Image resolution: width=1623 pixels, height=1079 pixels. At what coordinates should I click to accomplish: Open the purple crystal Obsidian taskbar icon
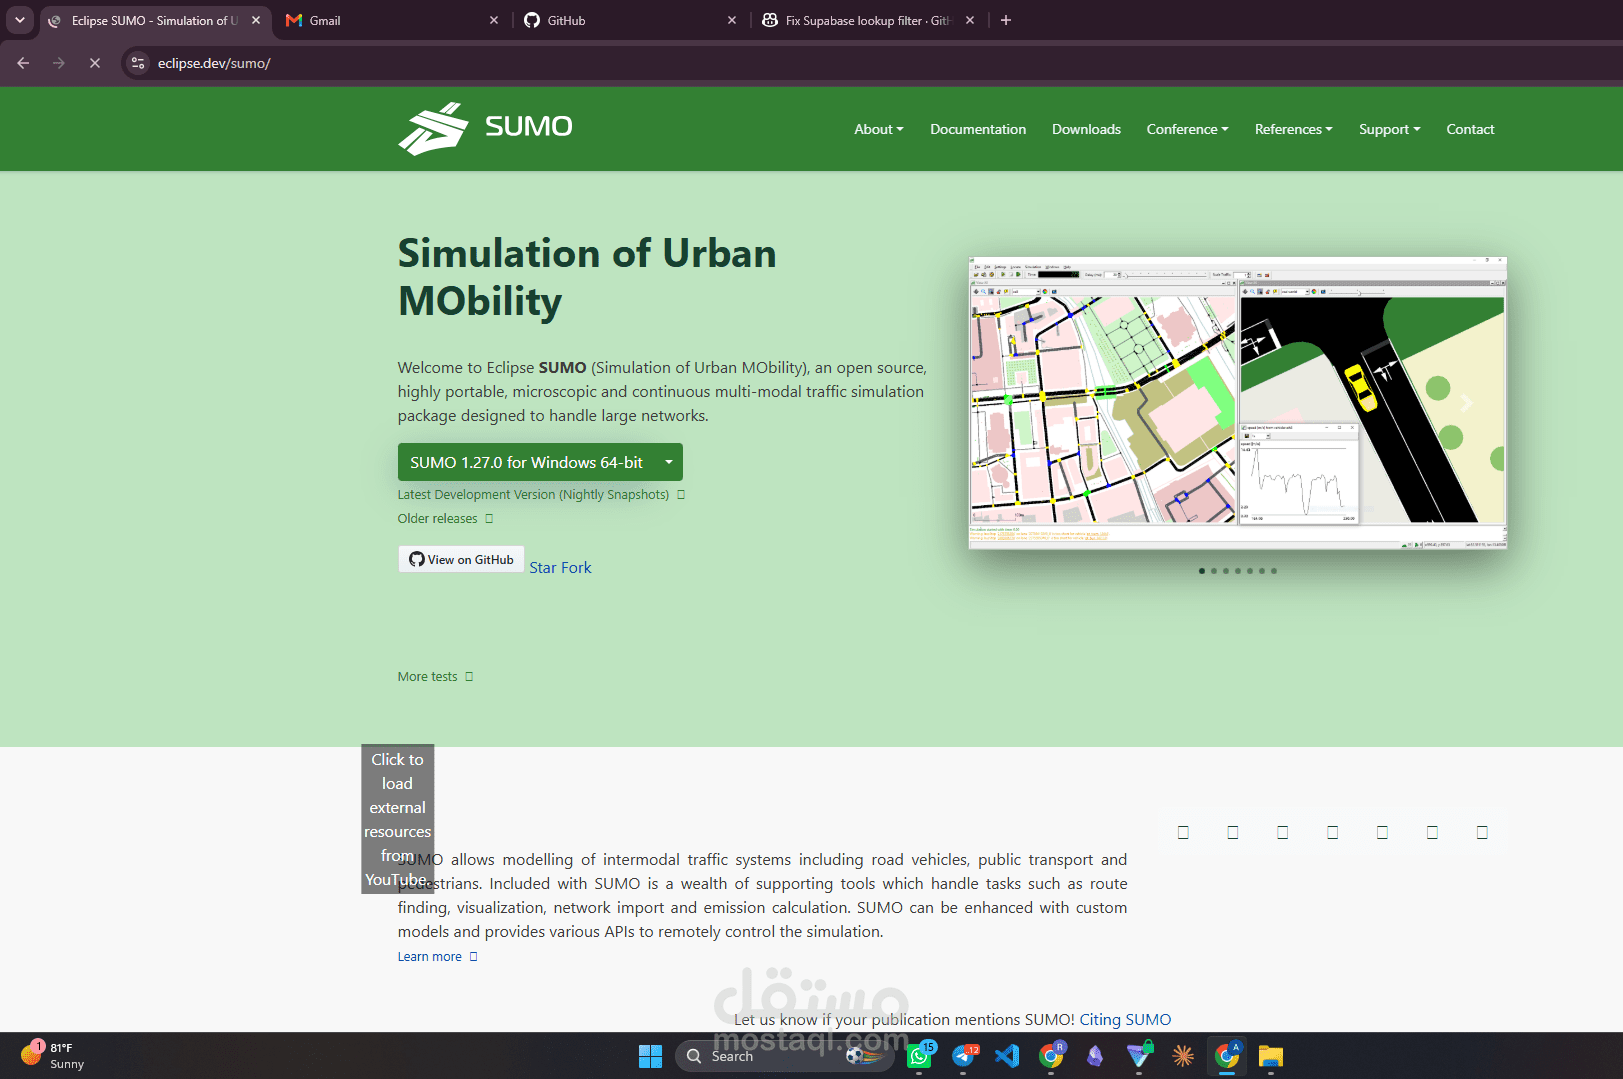(1095, 1056)
